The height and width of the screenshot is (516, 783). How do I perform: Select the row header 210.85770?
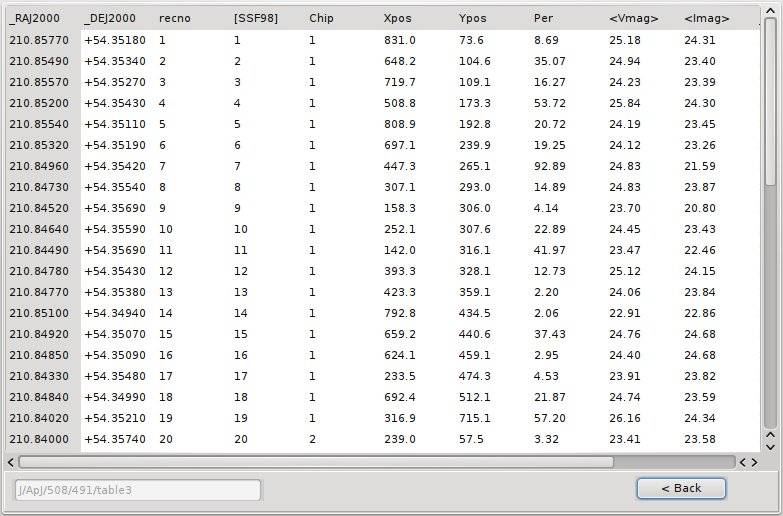pos(39,40)
